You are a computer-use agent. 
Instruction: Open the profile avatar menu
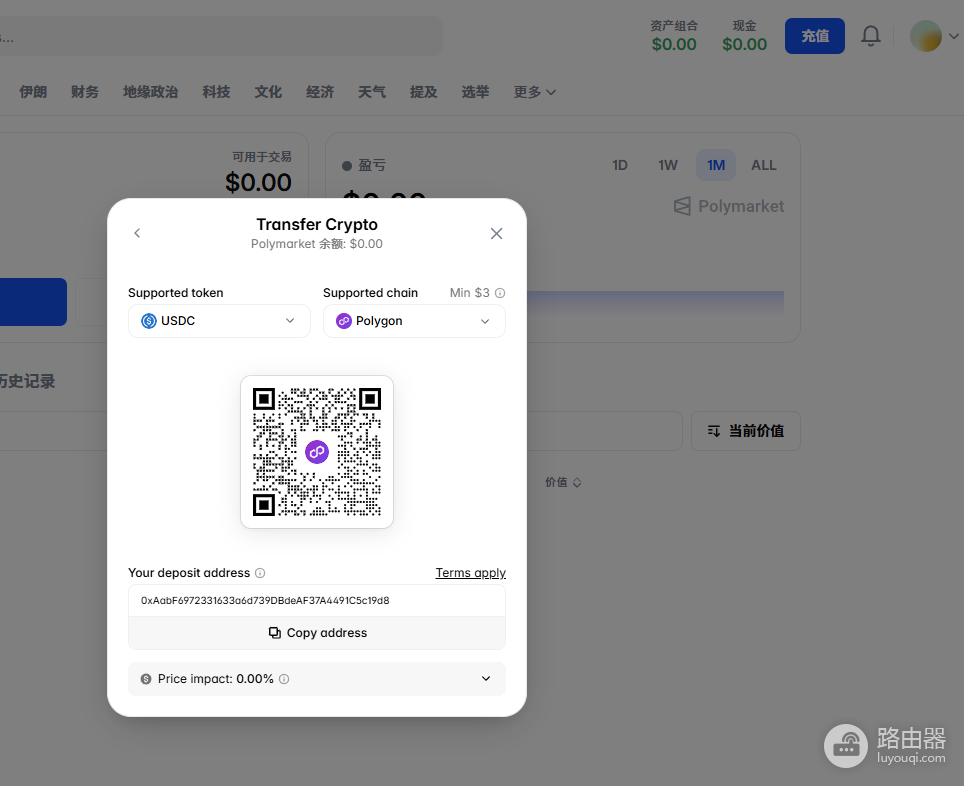(x=926, y=36)
